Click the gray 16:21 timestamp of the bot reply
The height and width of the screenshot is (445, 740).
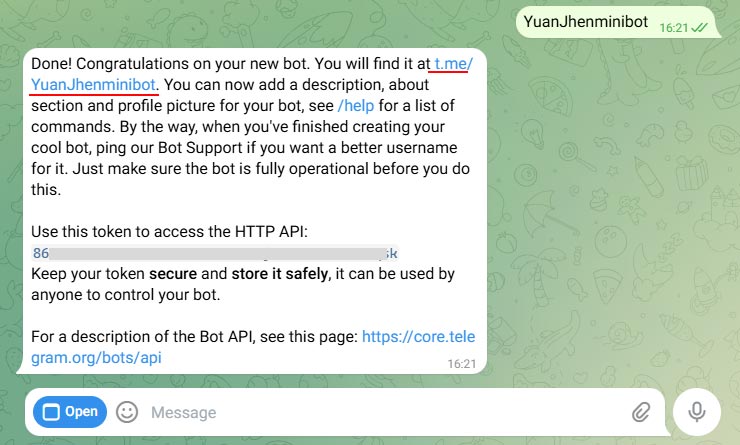tap(462, 364)
